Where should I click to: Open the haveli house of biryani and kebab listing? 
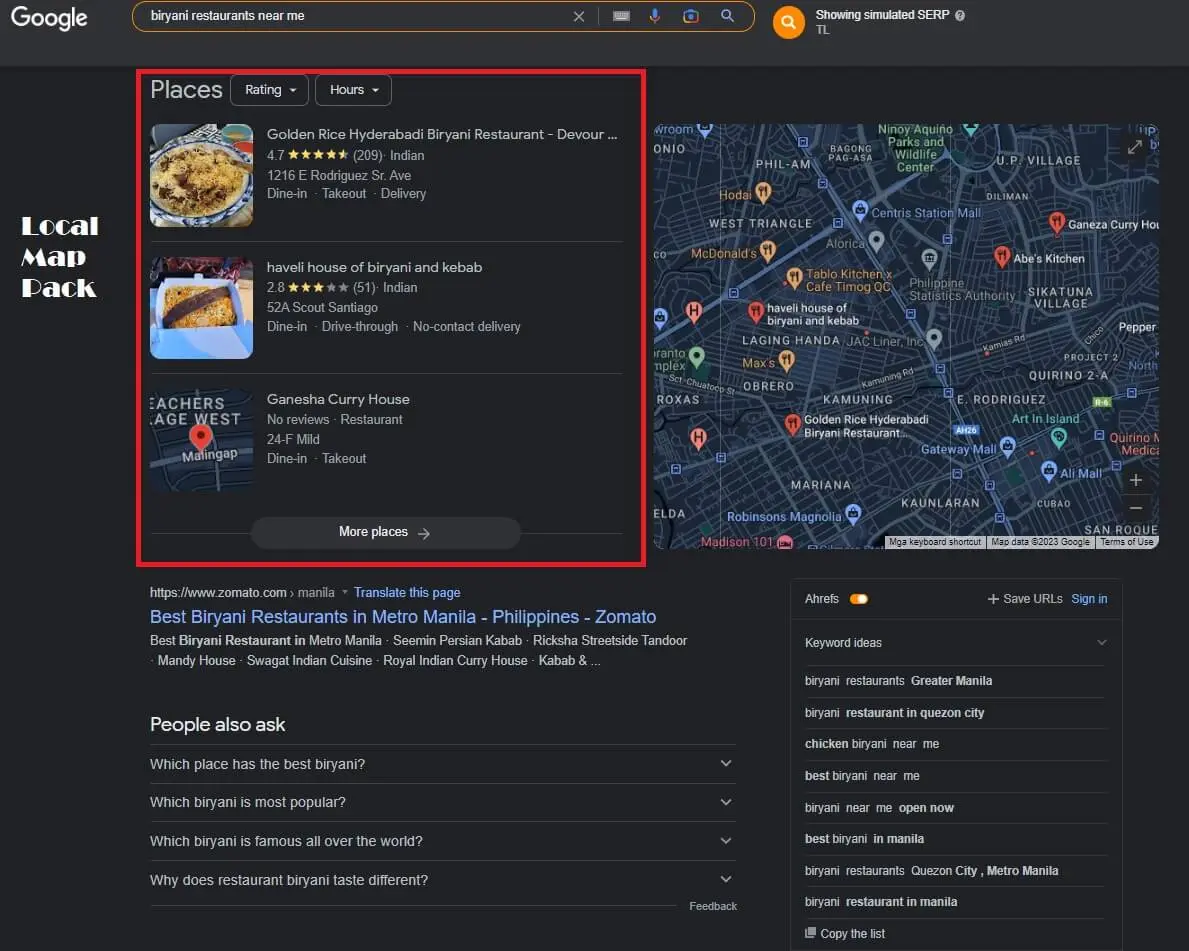click(374, 267)
